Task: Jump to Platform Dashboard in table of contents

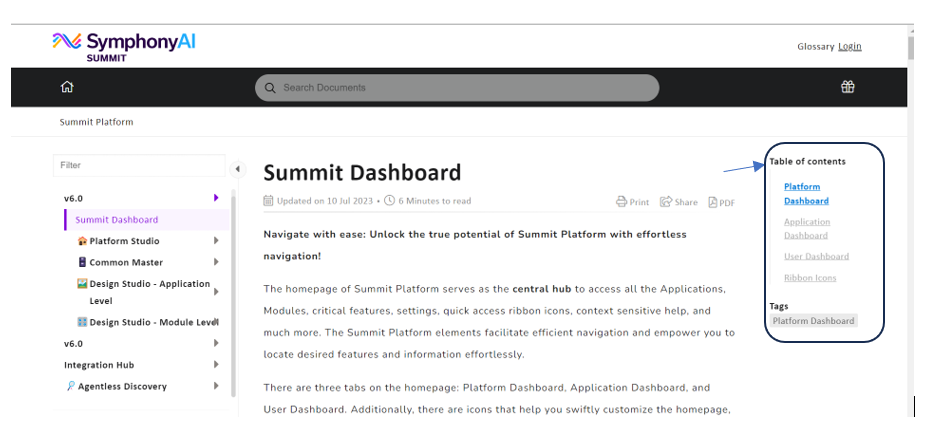Action: coord(806,193)
